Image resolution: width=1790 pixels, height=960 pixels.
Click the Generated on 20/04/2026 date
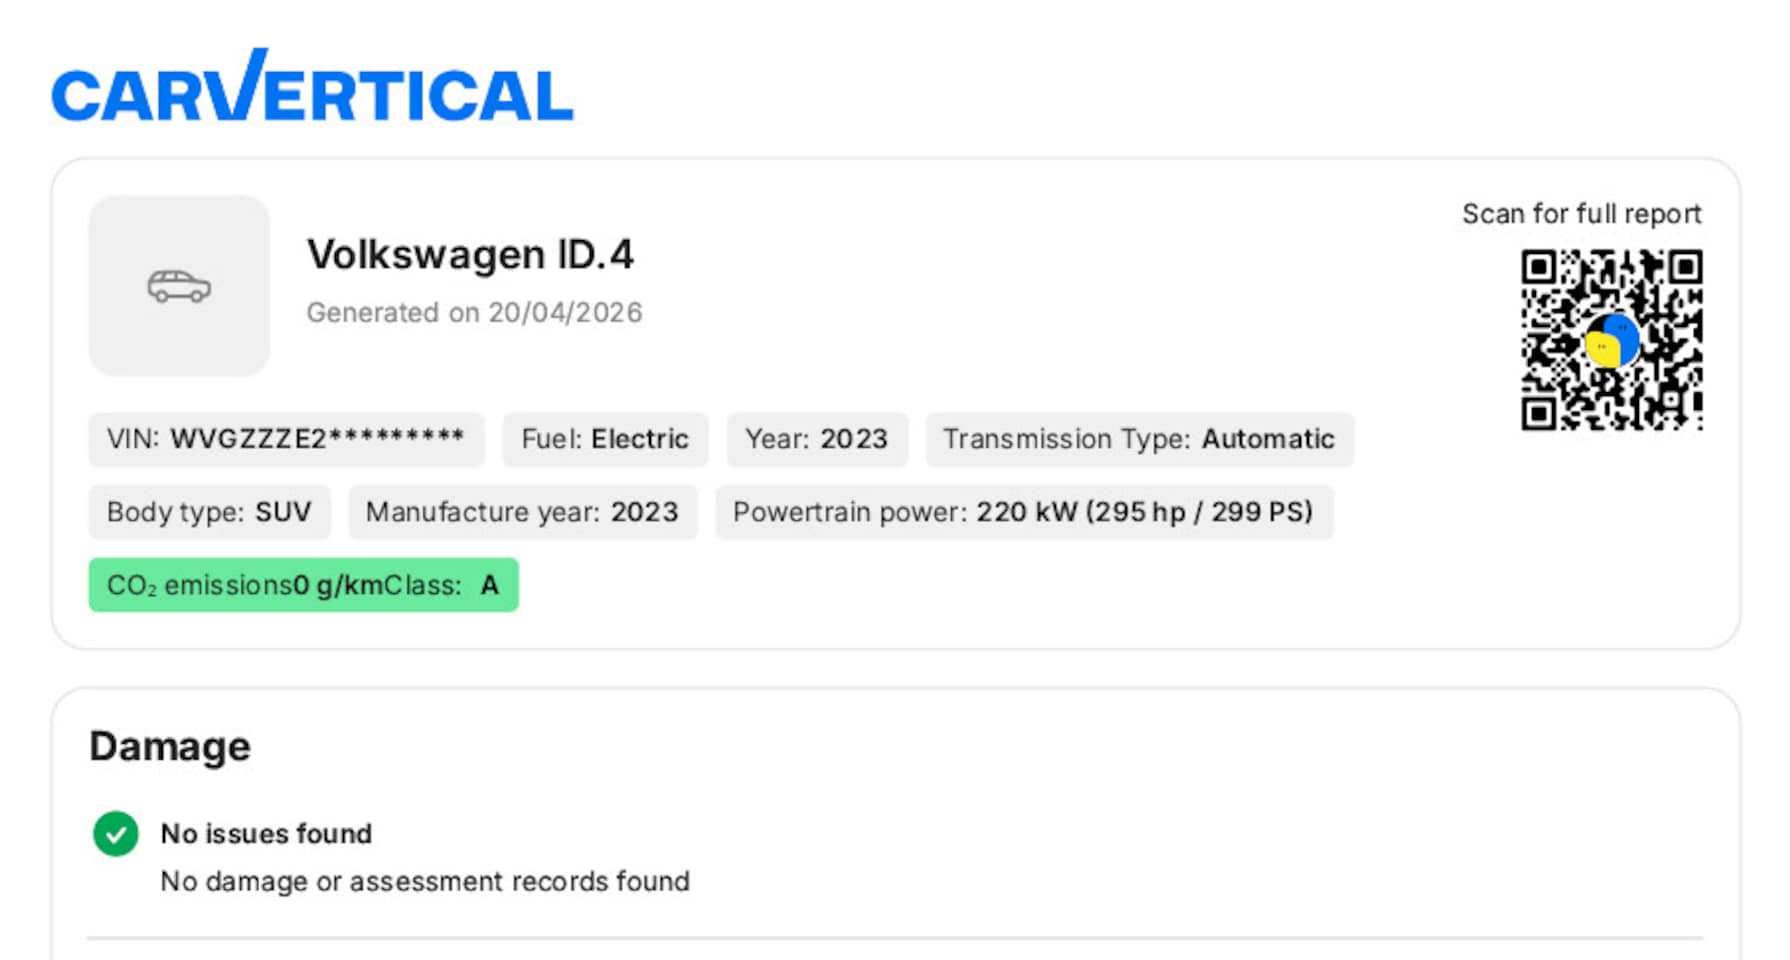point(474,313)
